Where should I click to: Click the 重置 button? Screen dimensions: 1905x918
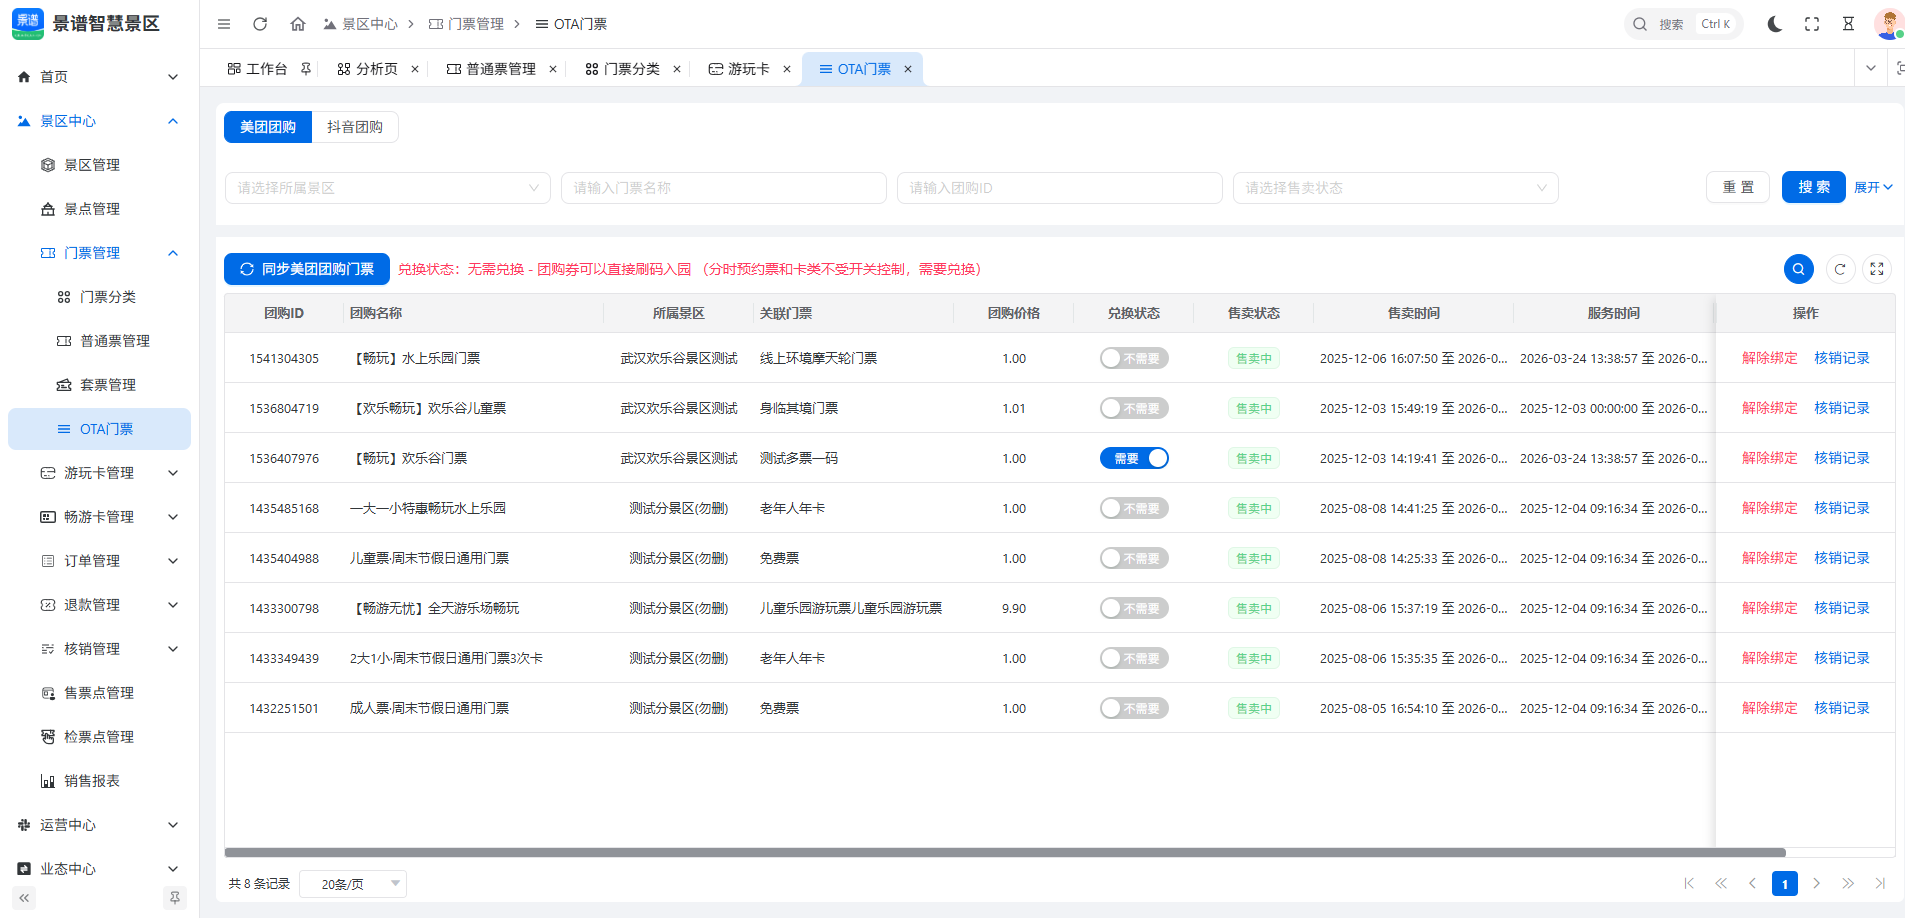1738,187
